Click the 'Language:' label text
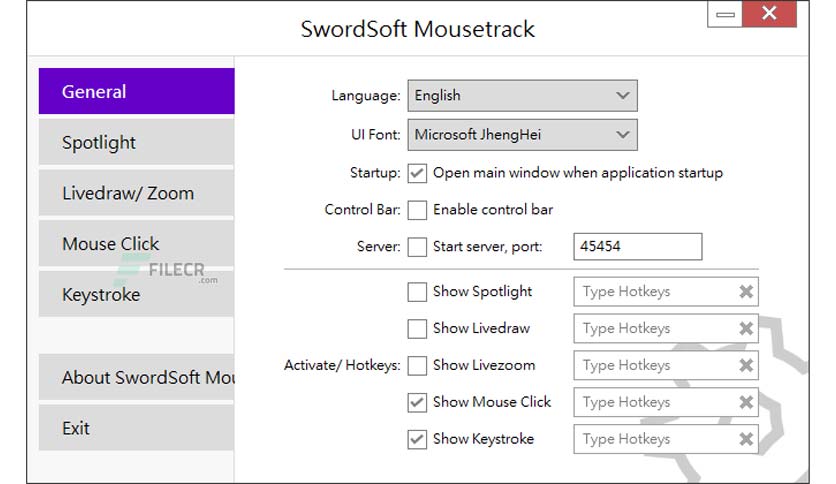836x484 pixels. (x=366, y=96)
